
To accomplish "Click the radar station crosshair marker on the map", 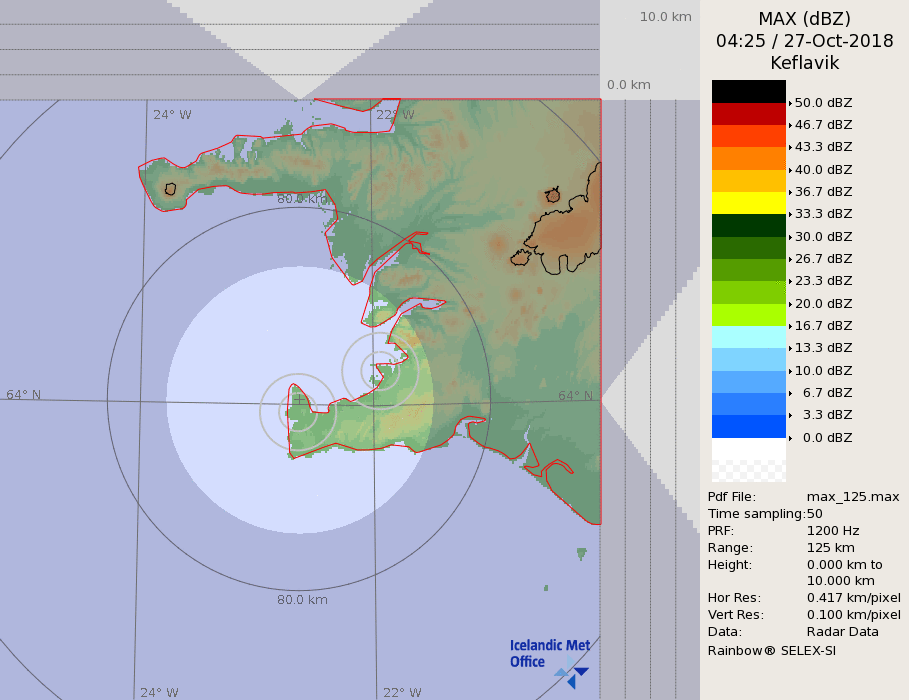I will (x=298, y=399).
